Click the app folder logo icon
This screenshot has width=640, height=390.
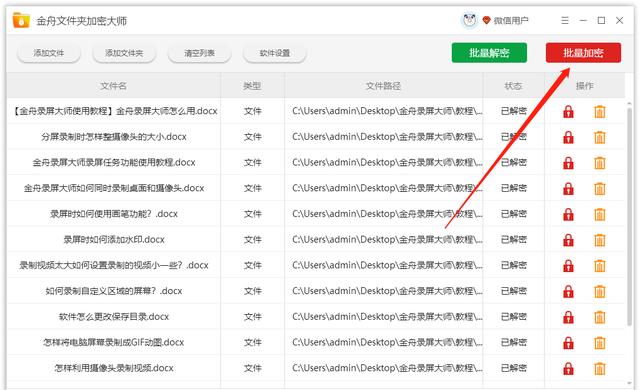tap(21, 20)
